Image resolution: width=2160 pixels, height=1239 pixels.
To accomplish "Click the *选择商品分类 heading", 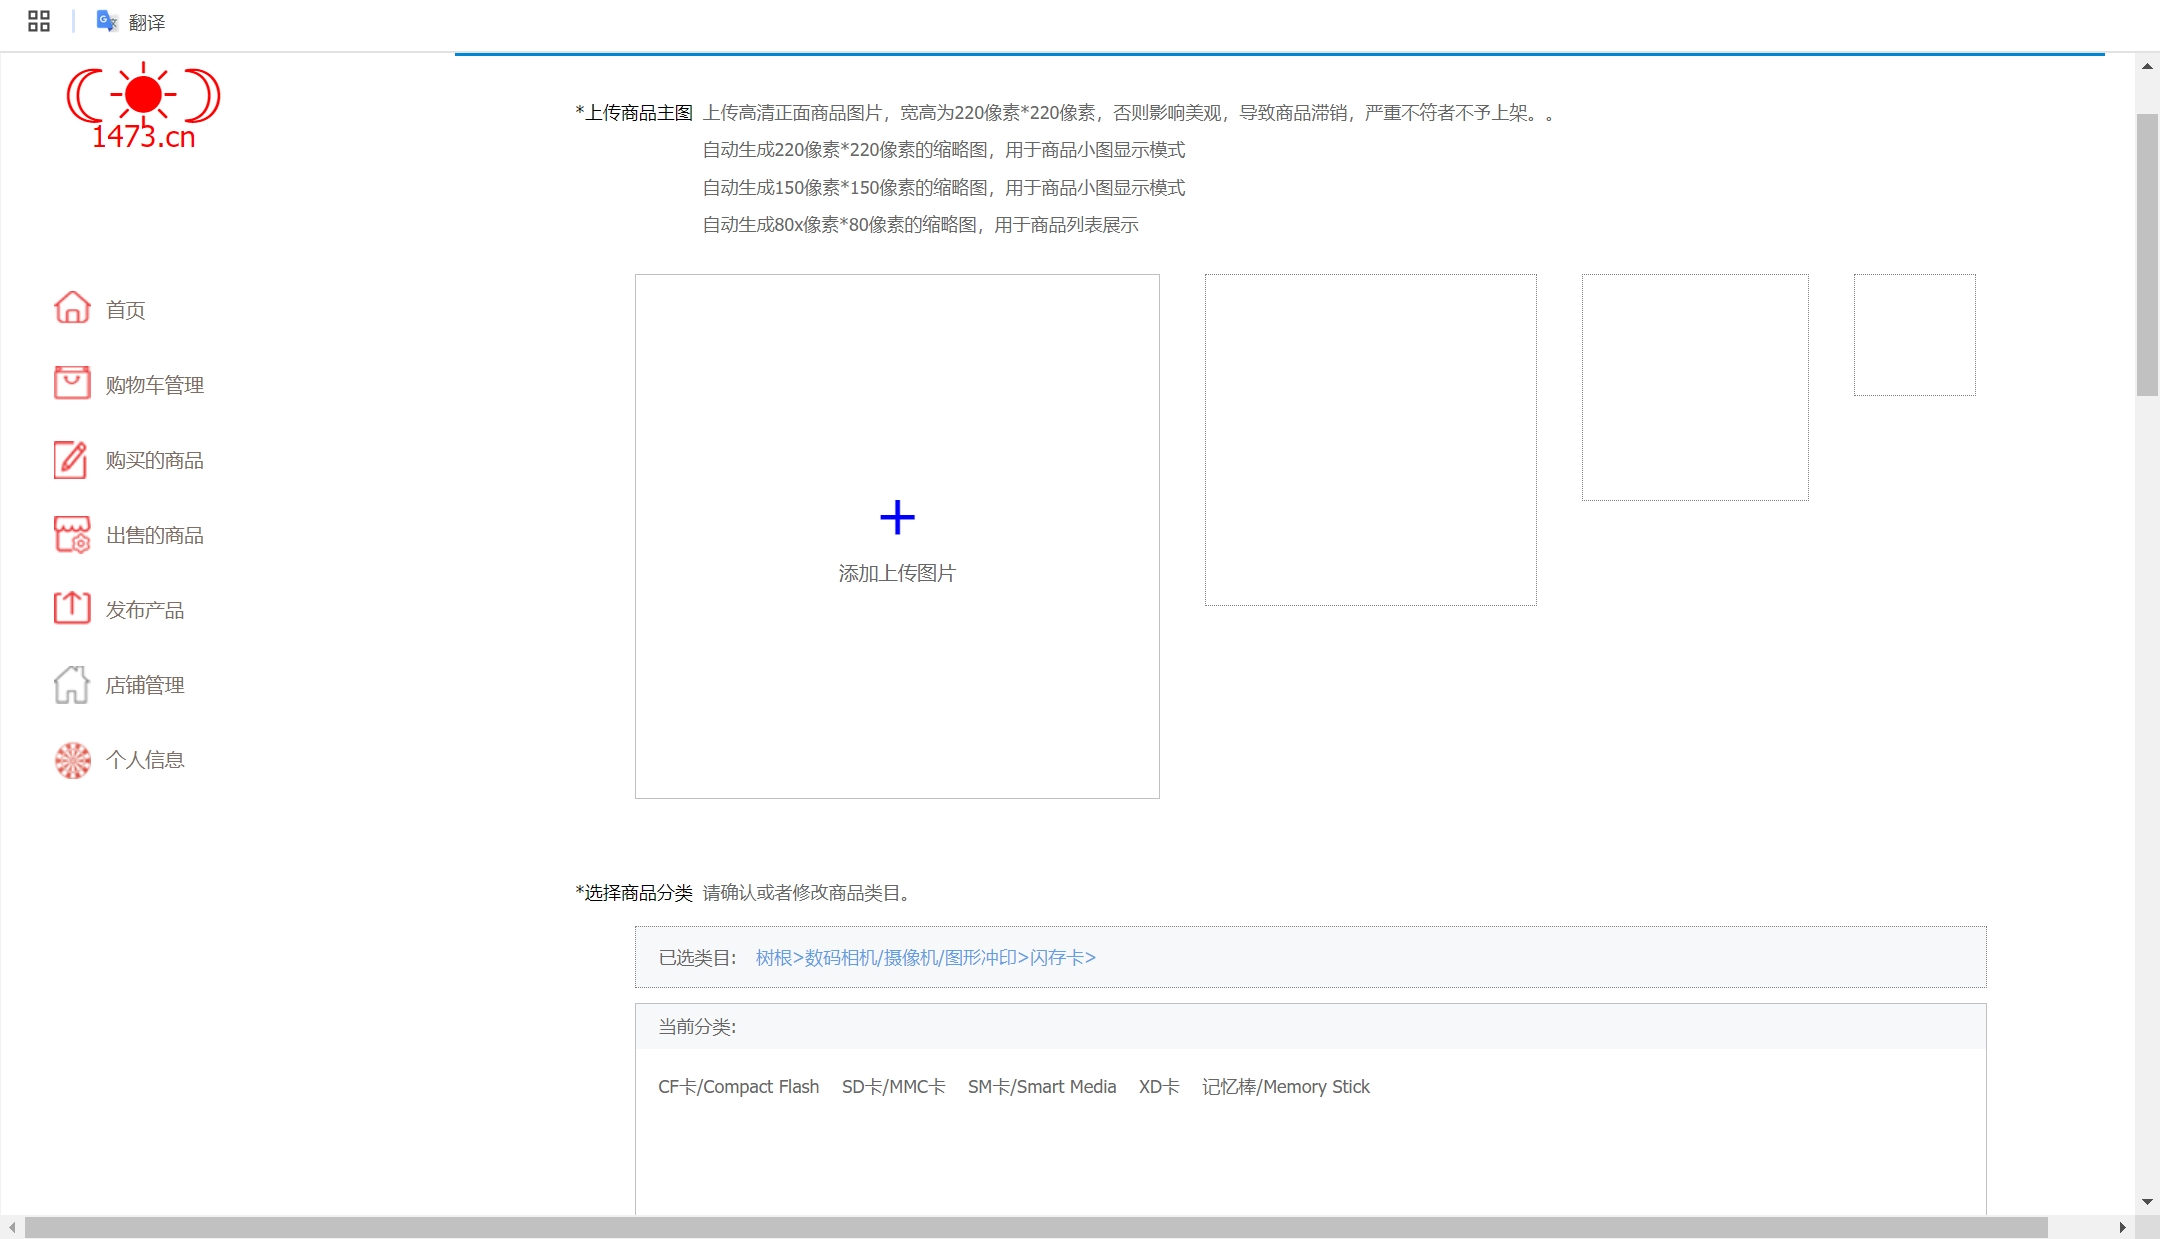I will click(x=634, y=893).
